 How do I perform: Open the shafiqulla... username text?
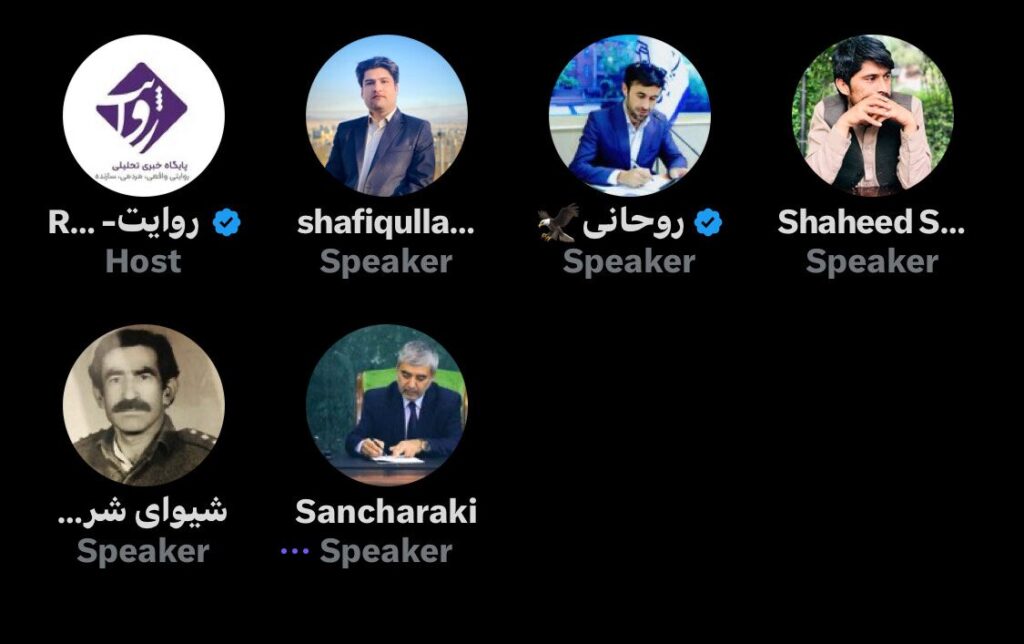coord(386,223)
